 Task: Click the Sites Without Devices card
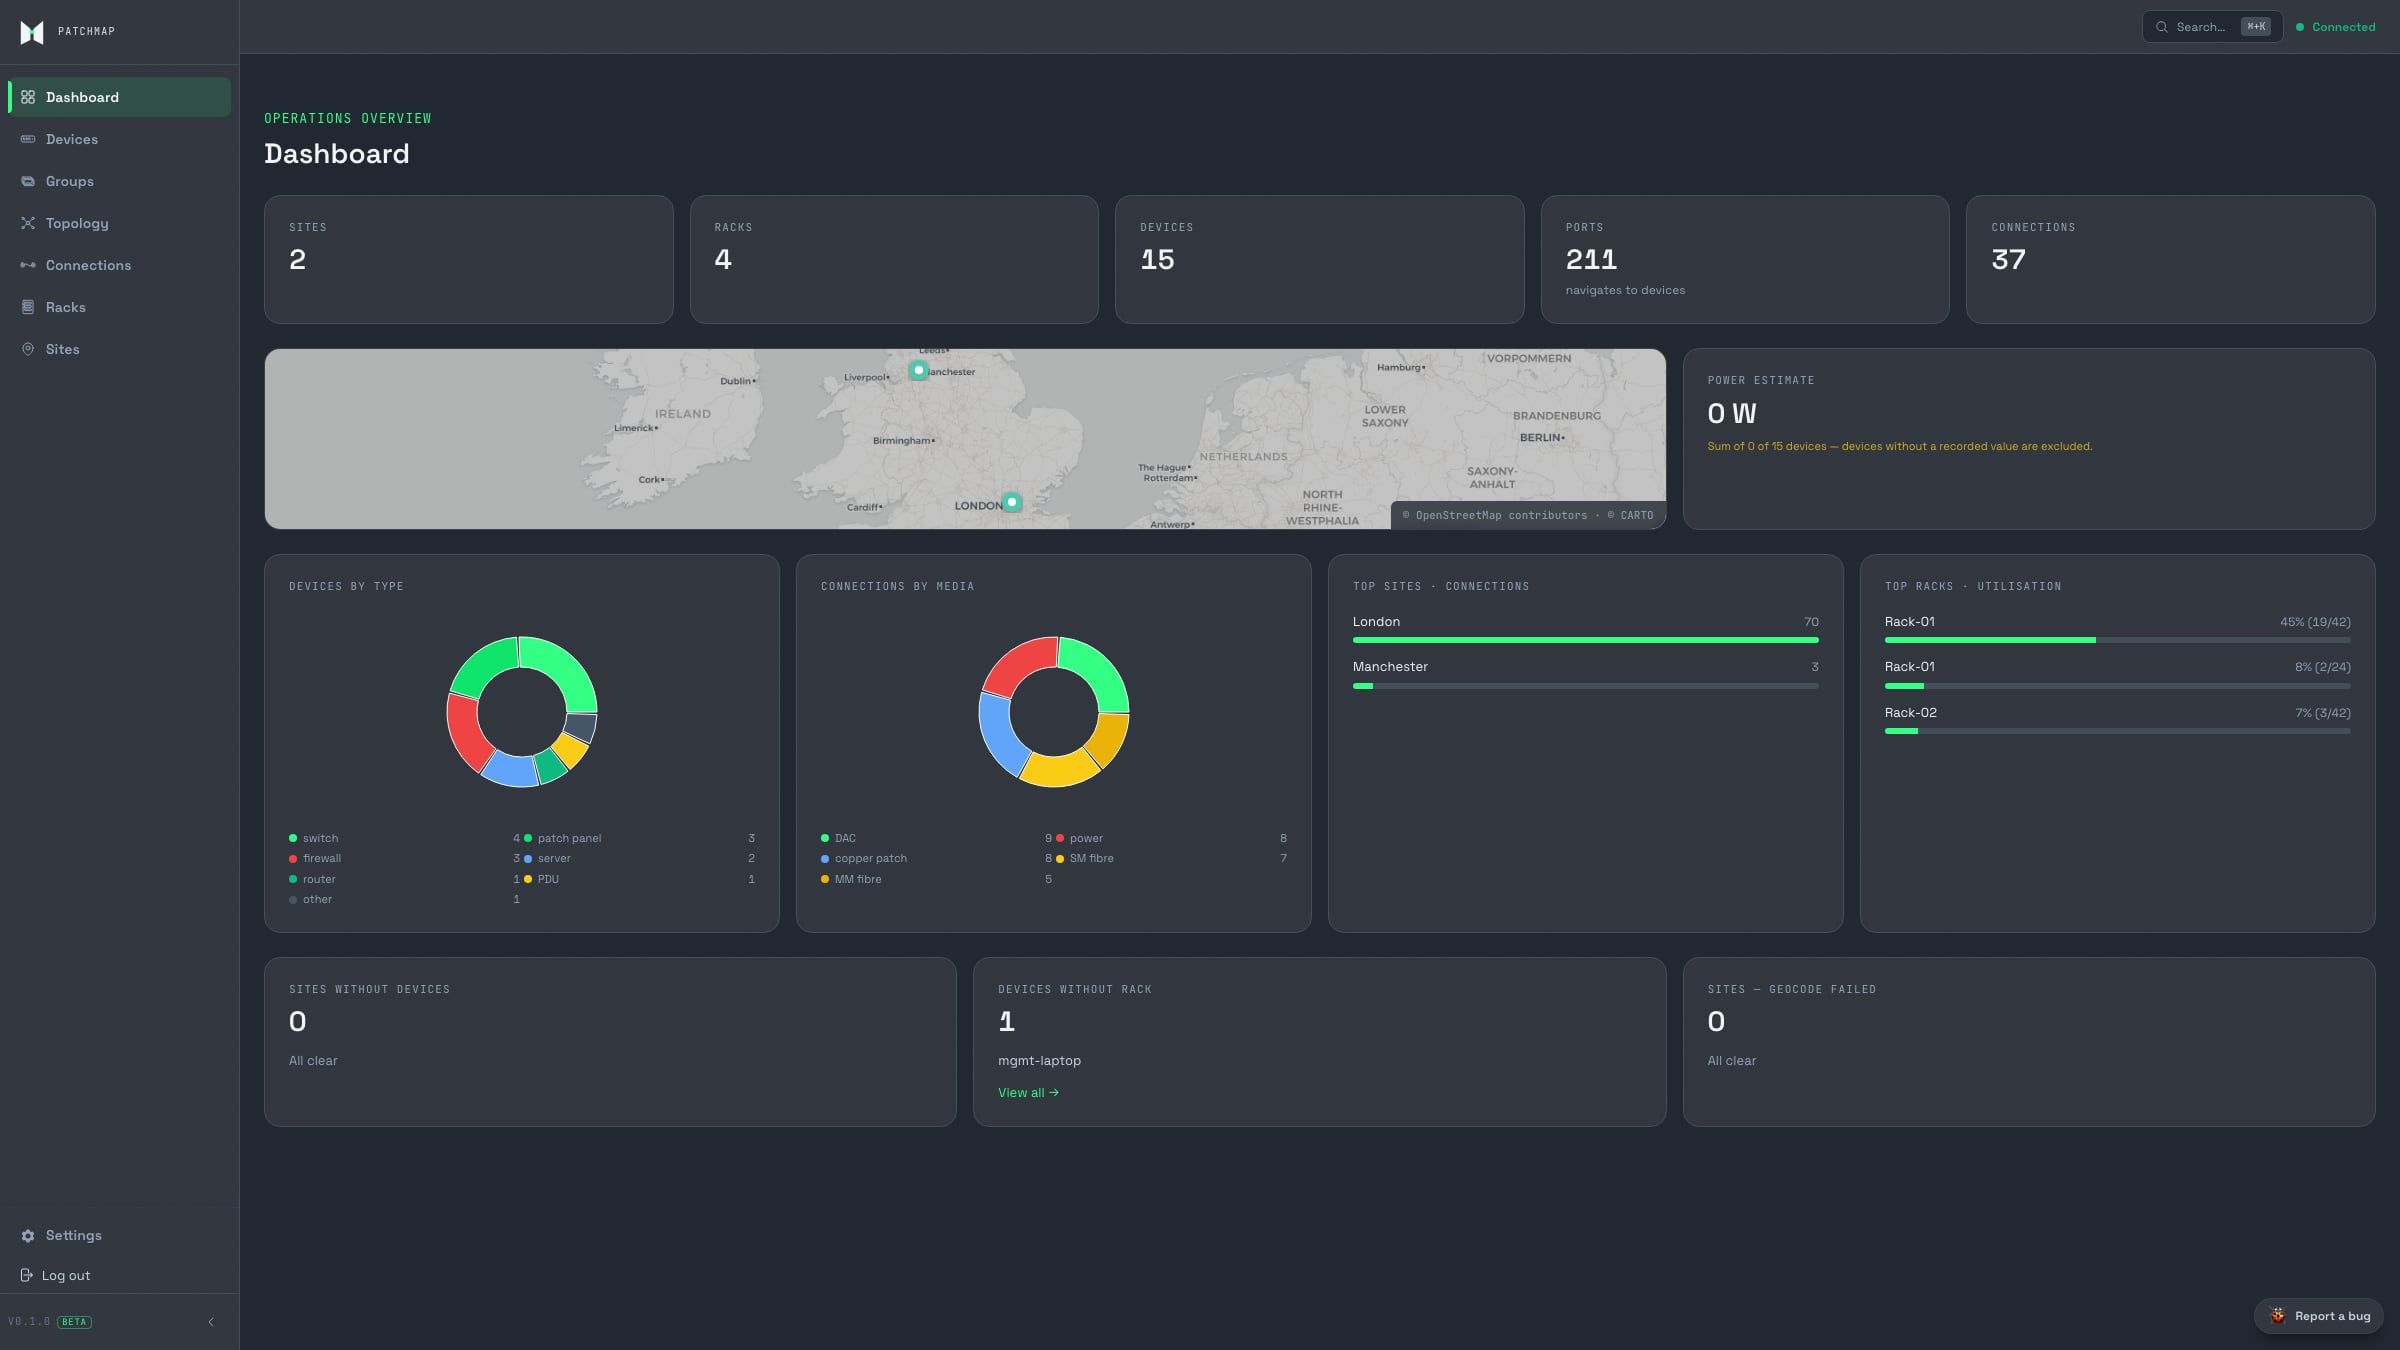point(610,1042)
